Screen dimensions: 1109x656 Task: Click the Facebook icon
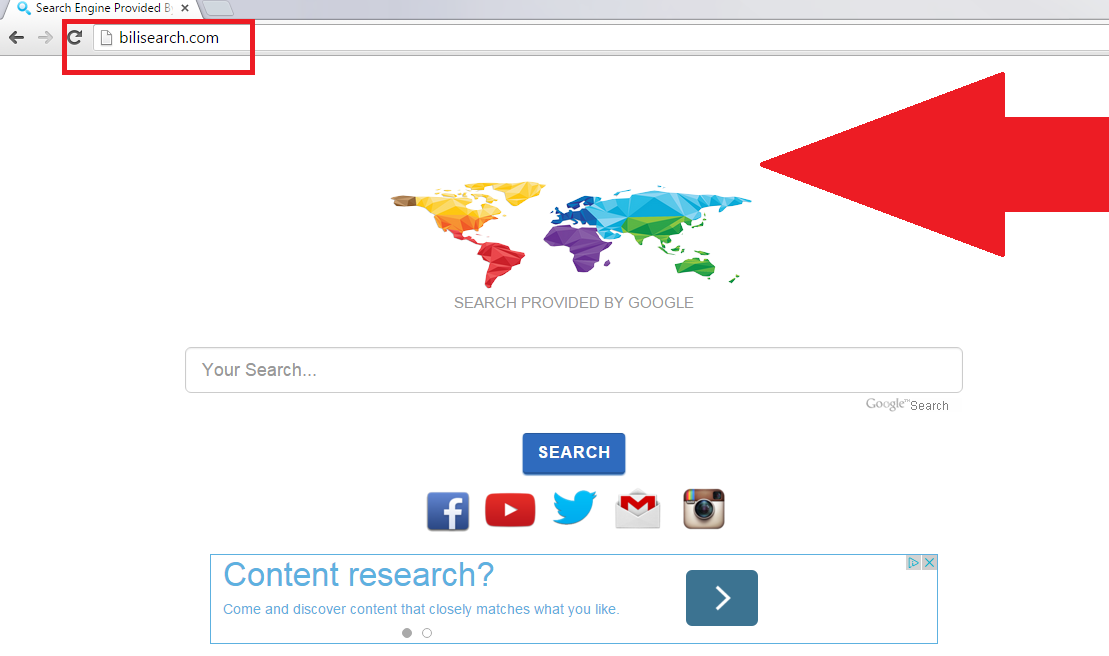pos(448,511)
